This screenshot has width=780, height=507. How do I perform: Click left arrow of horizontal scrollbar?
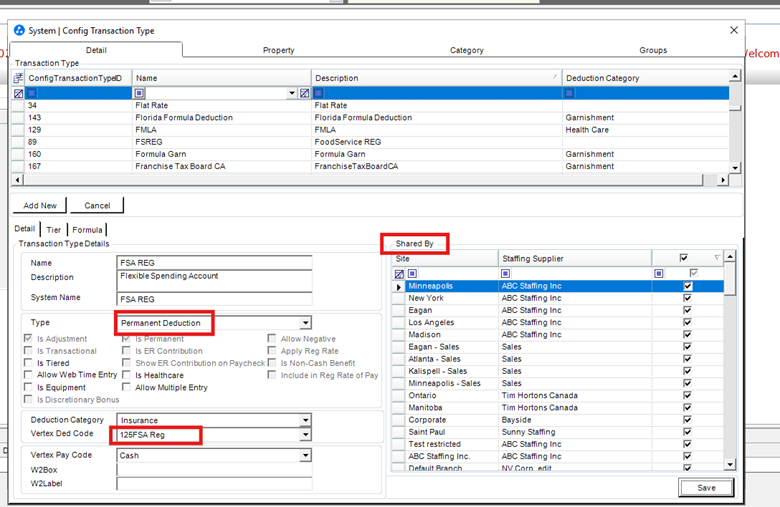[18, 180]
